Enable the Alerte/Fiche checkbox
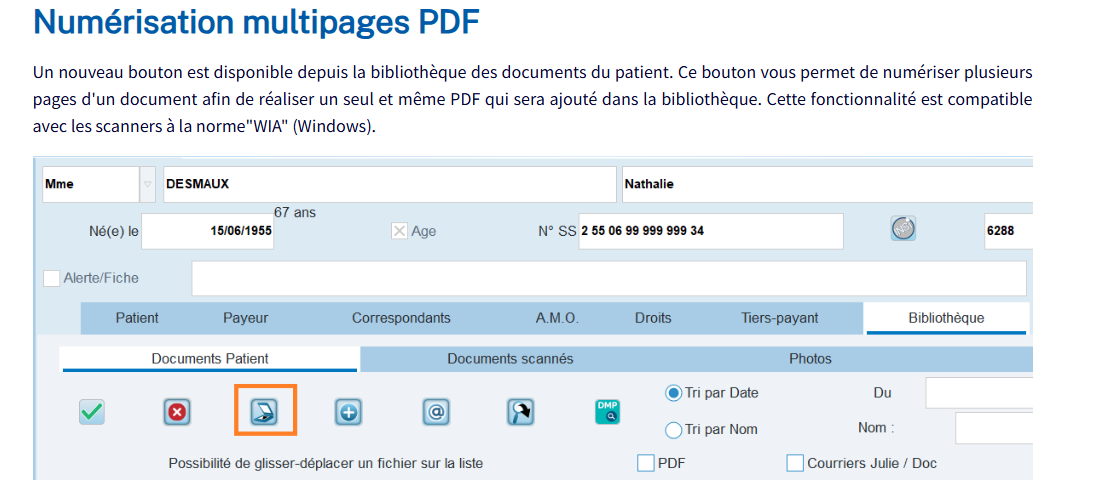The height and width of the screenshot is (497, 1107). click(x=52, y=278)
